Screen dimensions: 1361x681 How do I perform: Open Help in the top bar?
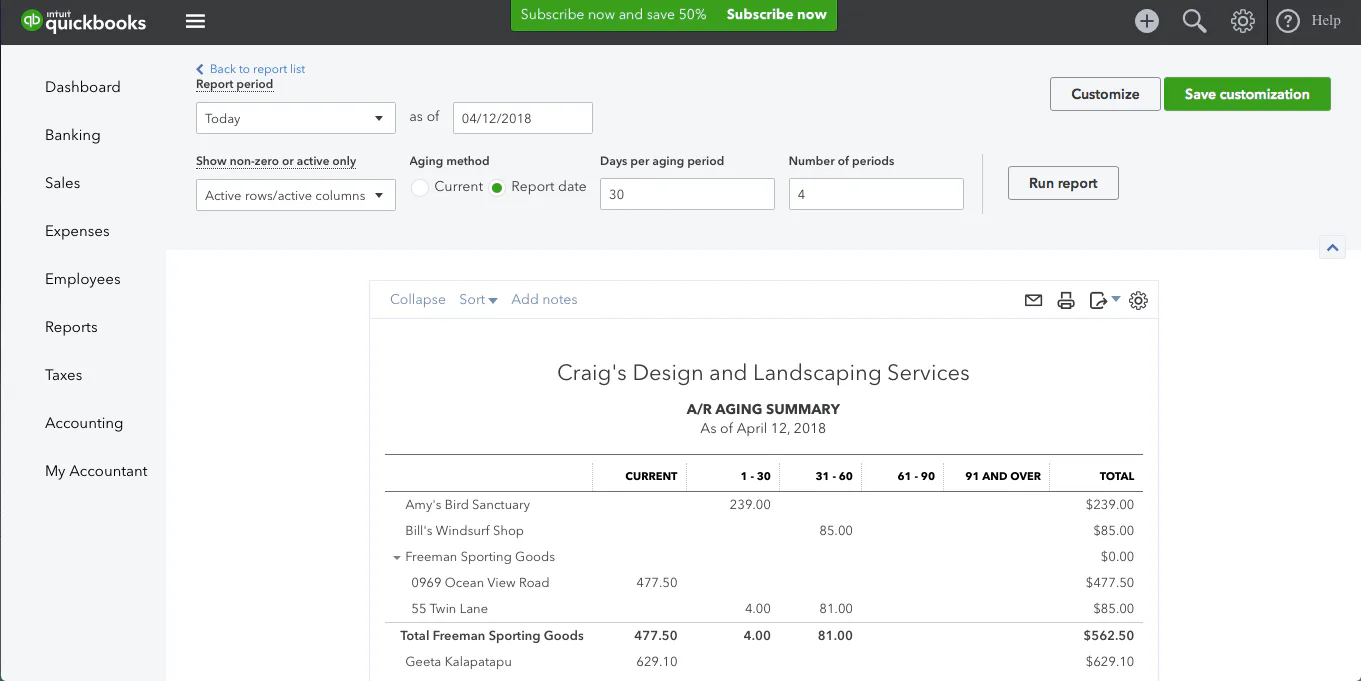tap(1308, 21)
